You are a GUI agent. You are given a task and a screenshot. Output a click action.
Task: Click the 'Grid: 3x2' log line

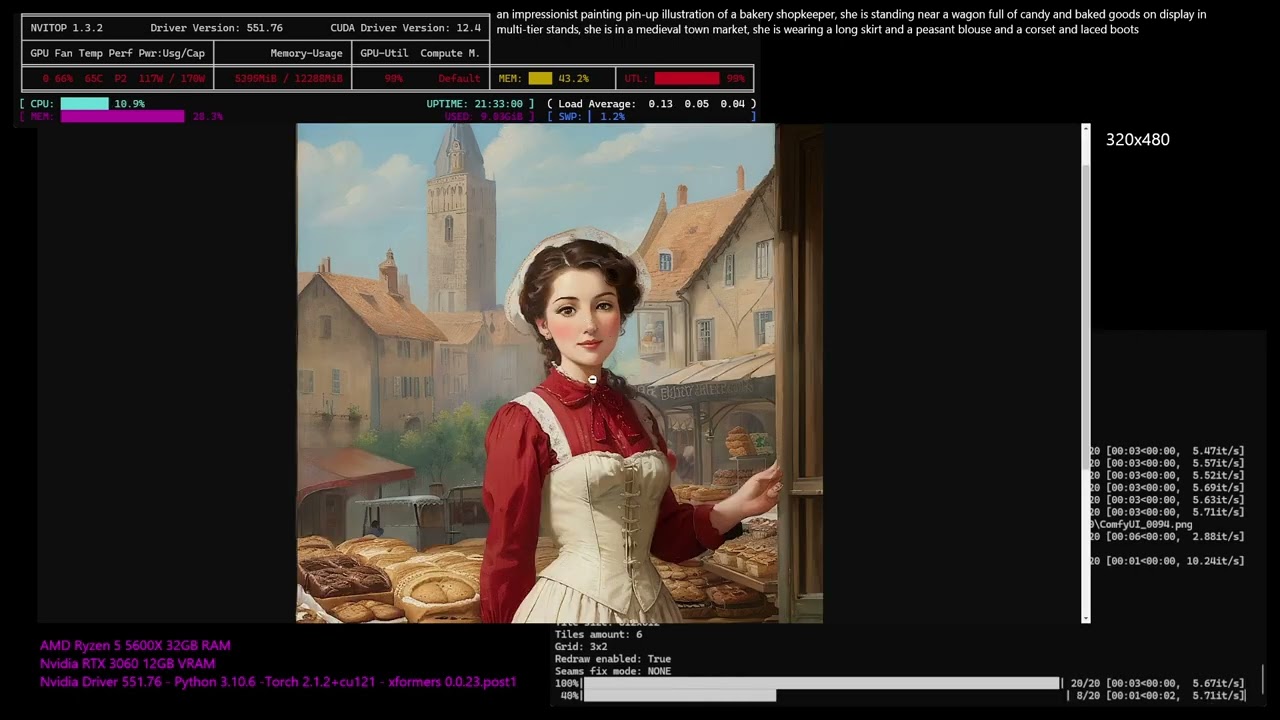(x=581, y=647)
